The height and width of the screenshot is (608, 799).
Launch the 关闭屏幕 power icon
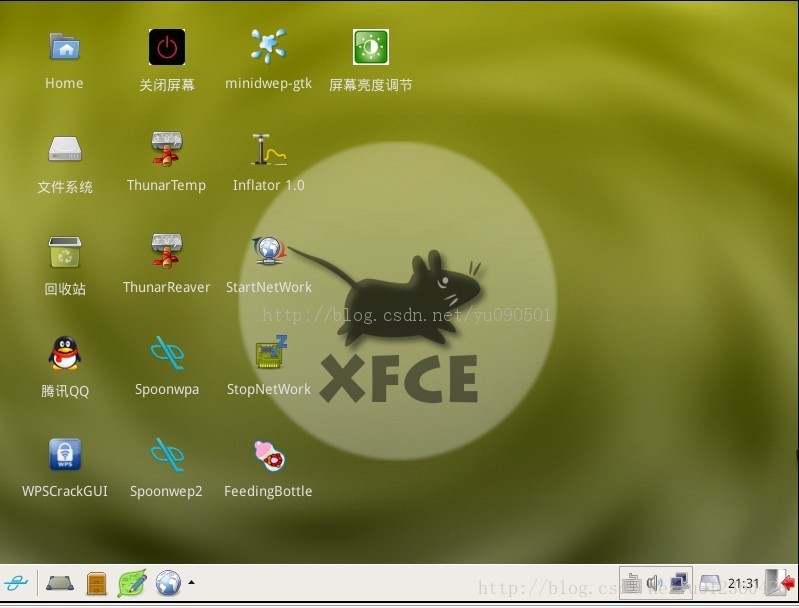tap(167, 47)
